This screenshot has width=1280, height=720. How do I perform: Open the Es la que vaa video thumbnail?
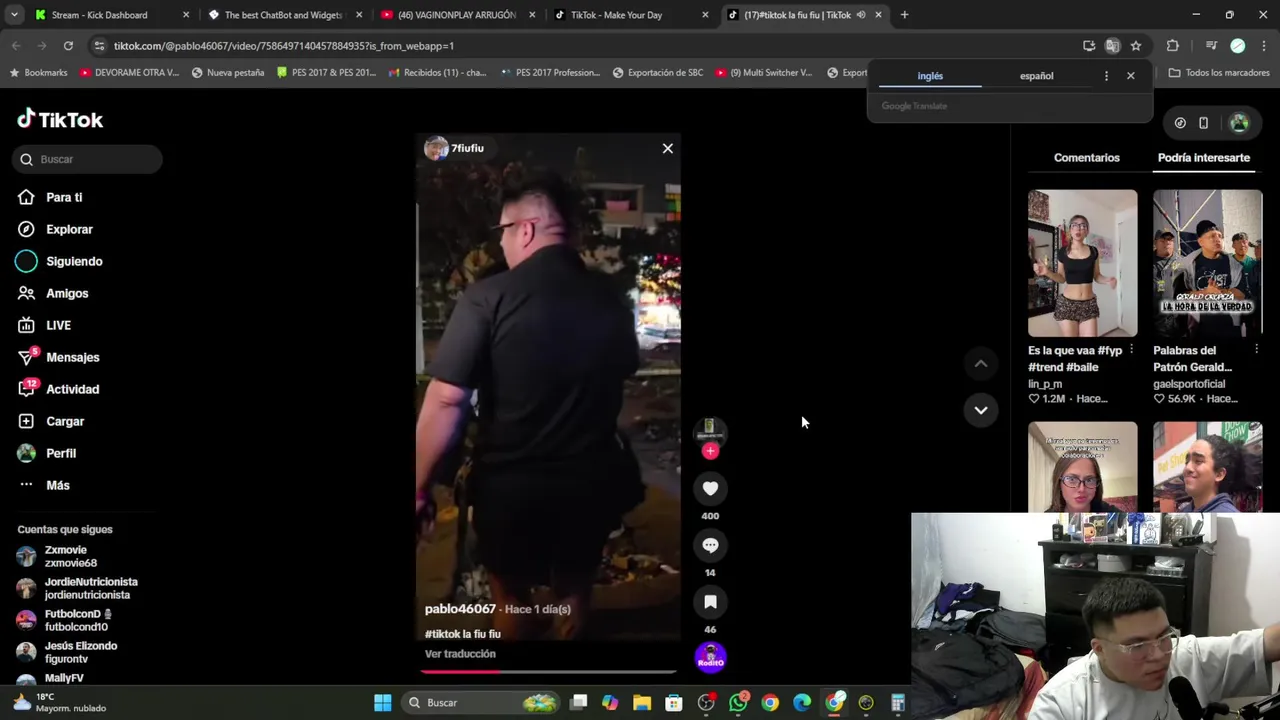pyautogui.click(x=1082, y=263)
